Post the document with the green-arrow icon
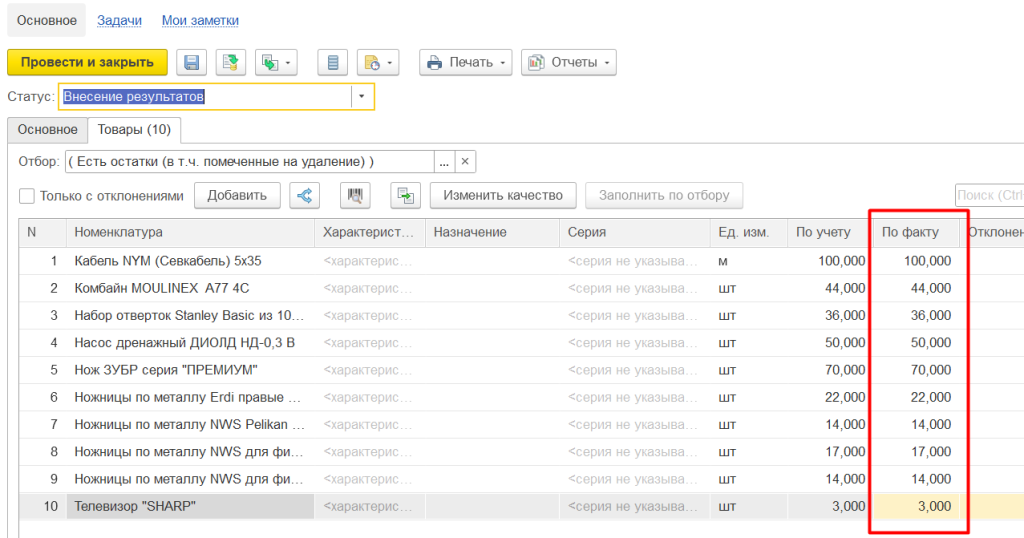The height and width of the screenshot is (538, 1024). (231, 63)
